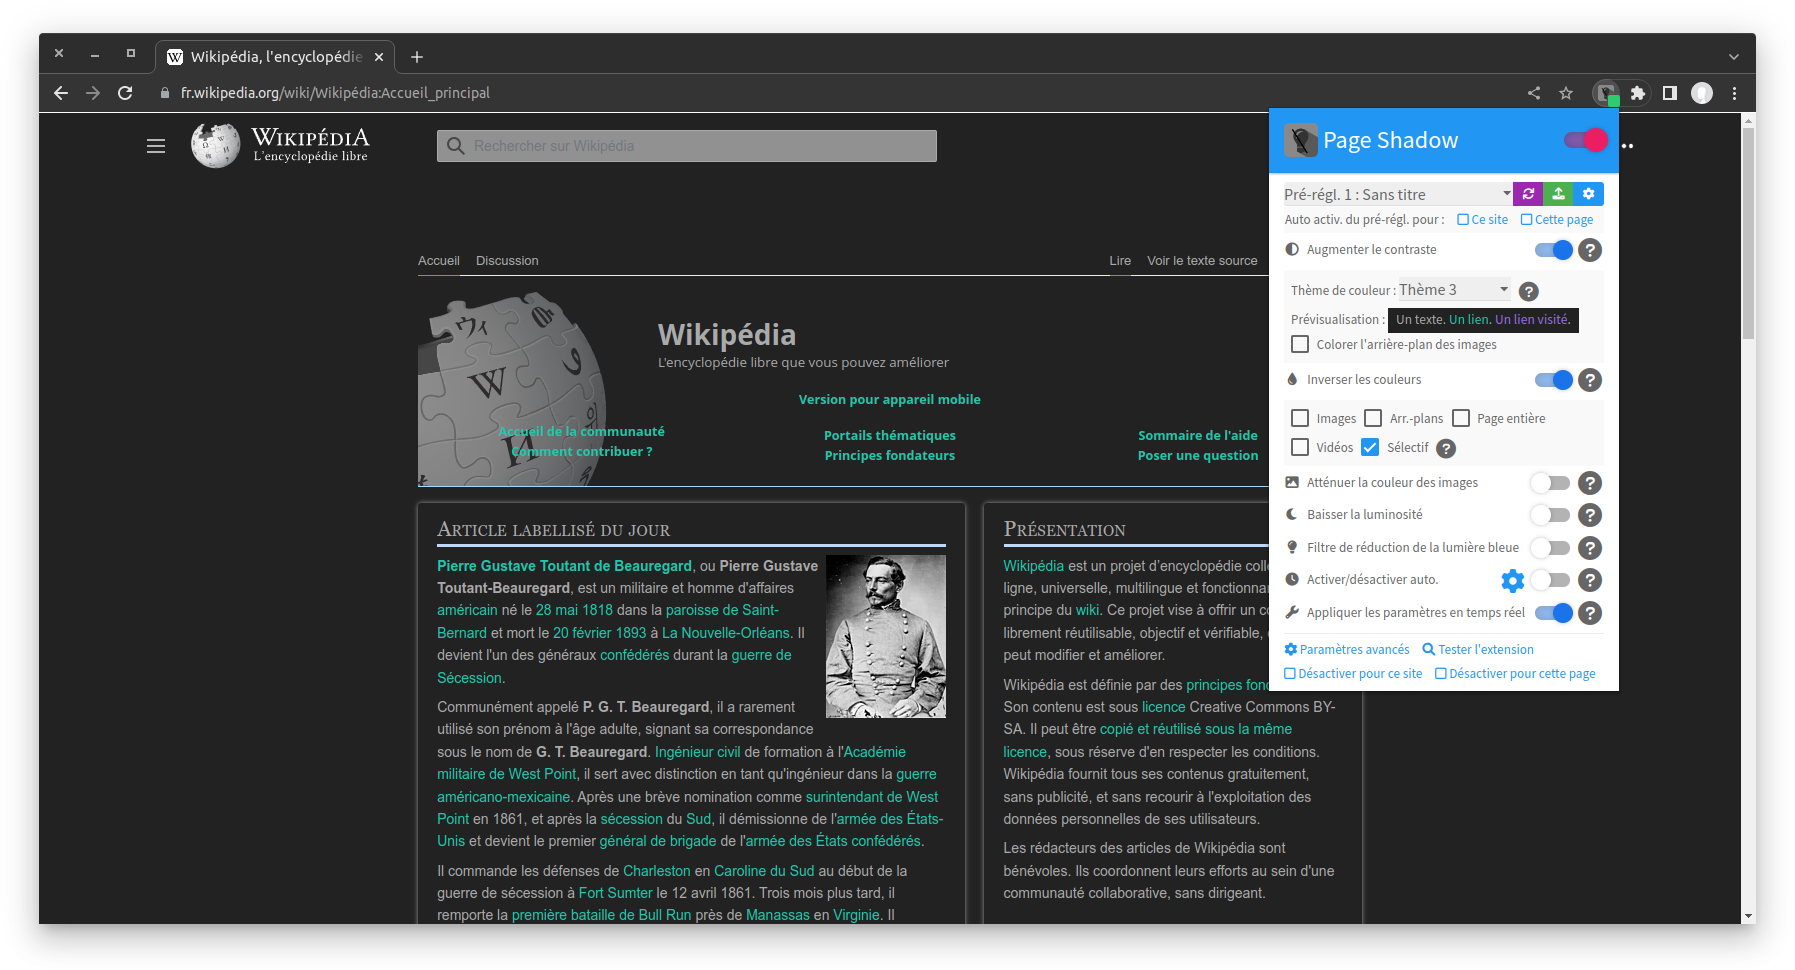The image size is (1795, 970).
Task: Open the Discussion tab
Action: click(x=507, y=261)
